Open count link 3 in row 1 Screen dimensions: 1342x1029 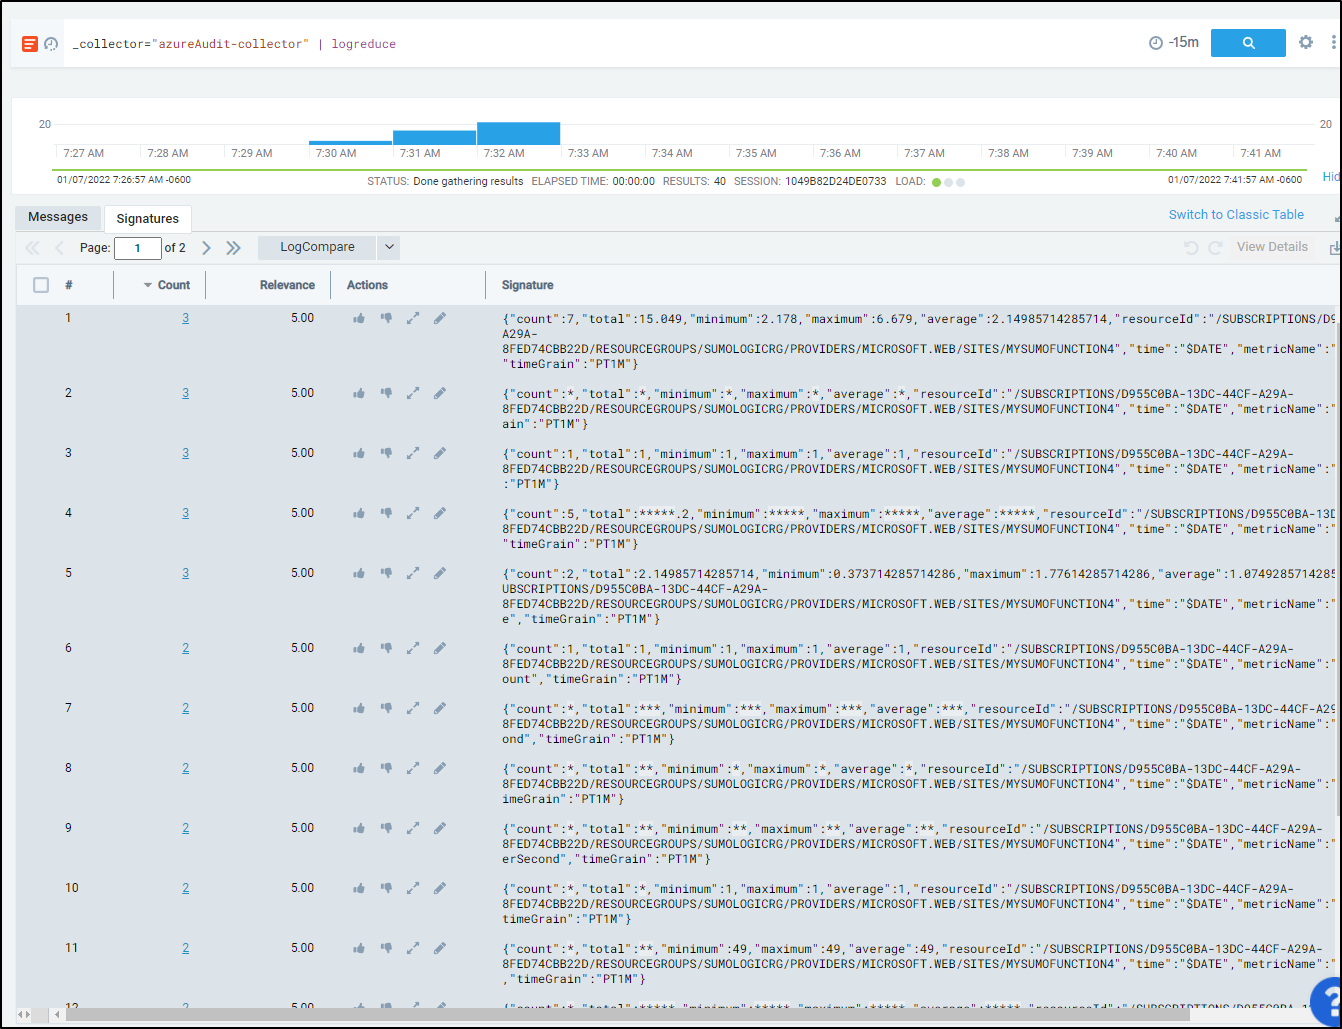(x=185, y=318)
